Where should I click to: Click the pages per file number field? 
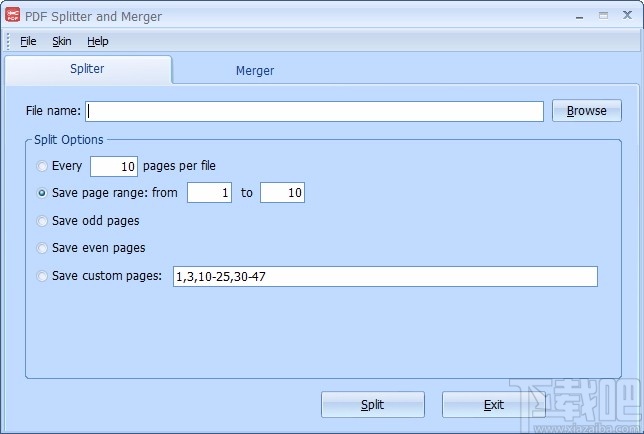click(114, 166)
